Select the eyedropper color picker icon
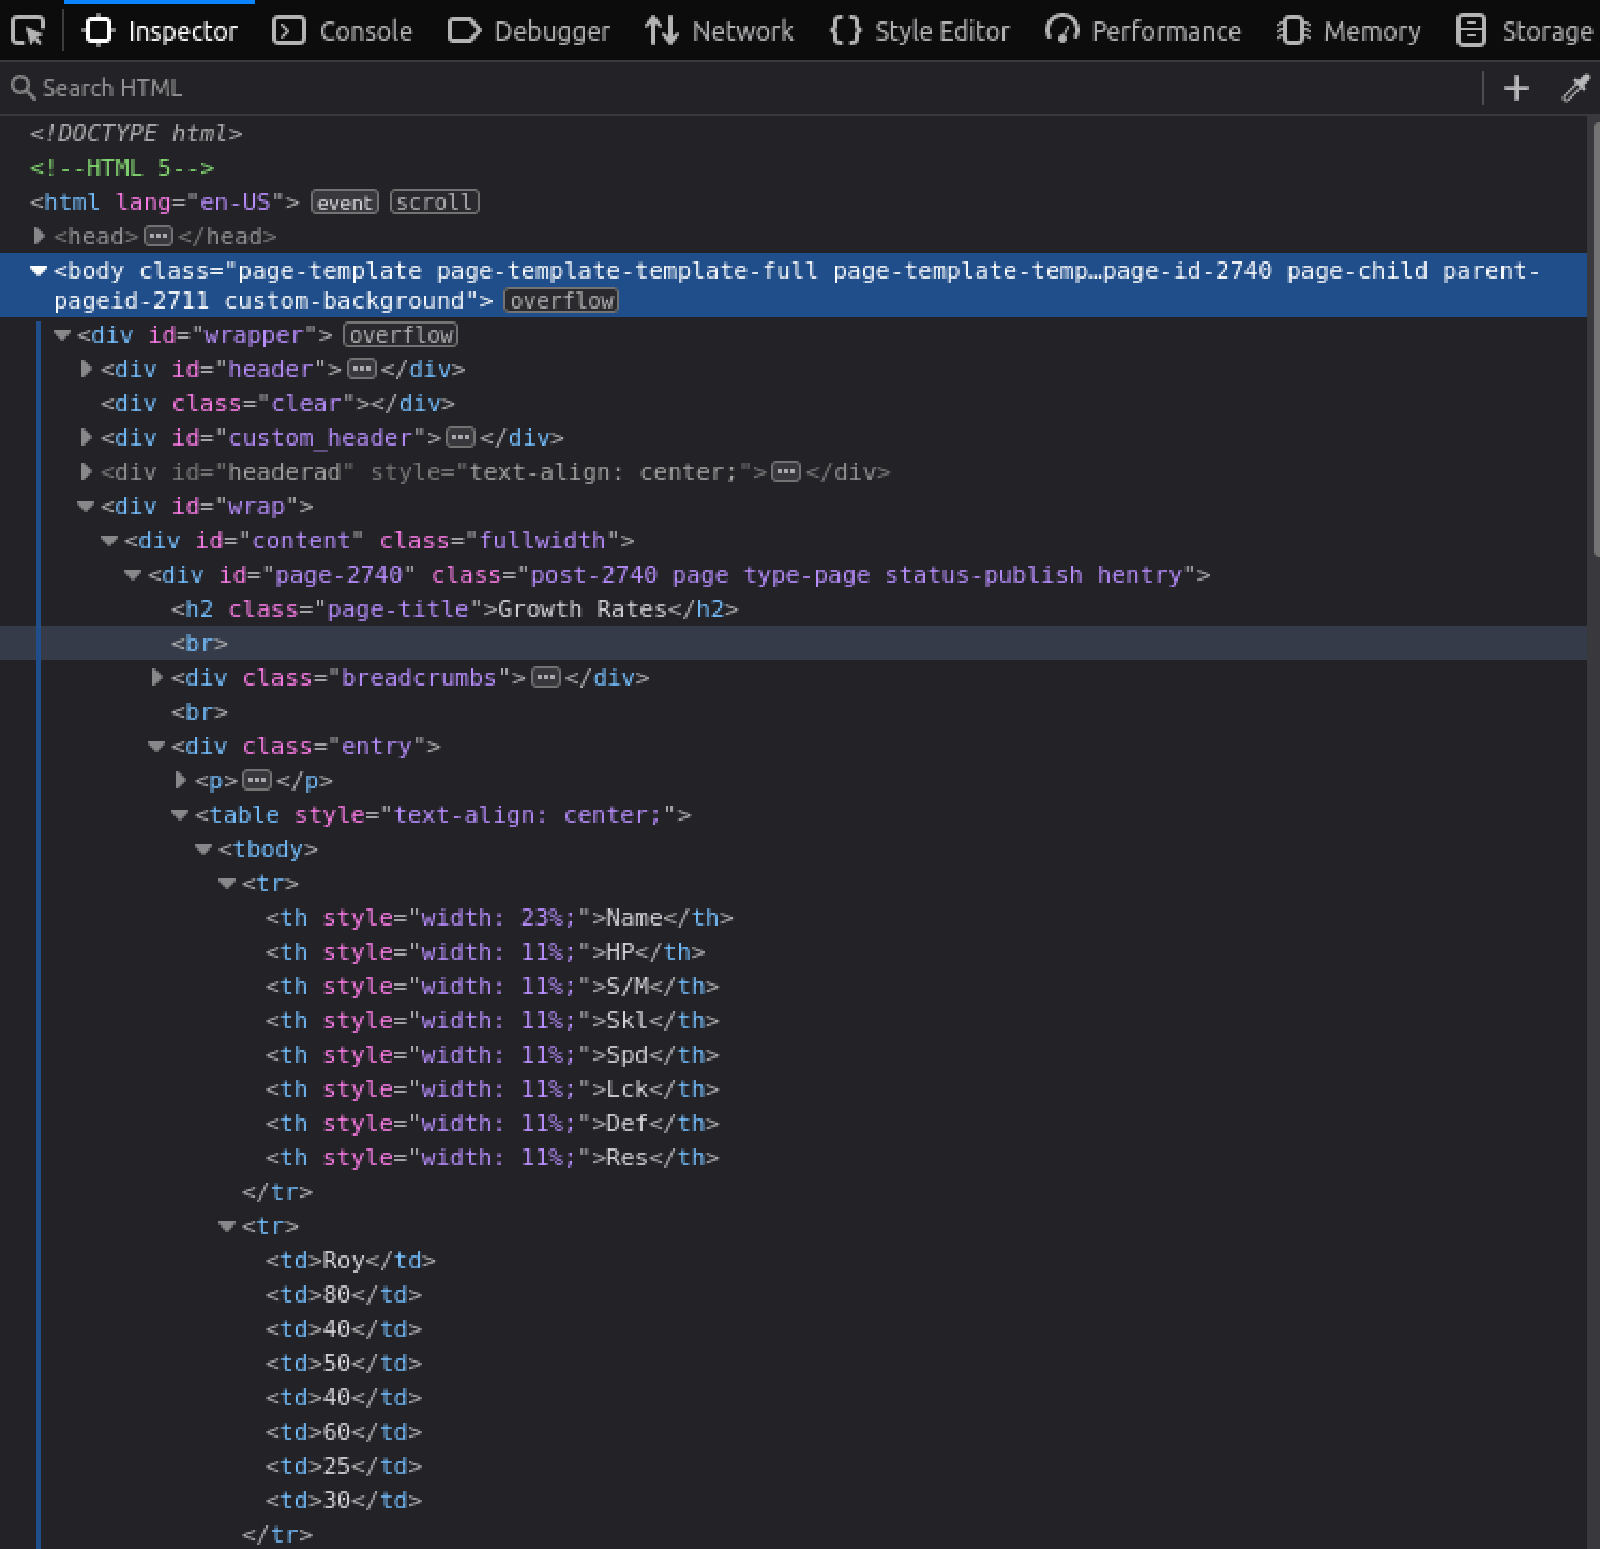The image size is (1600, 1549). click(1575, 88)
